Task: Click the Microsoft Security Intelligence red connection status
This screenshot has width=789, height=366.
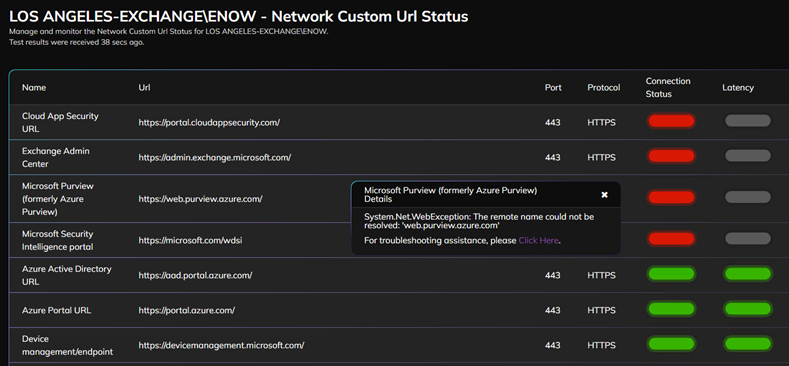Action: tap(671, 239)
